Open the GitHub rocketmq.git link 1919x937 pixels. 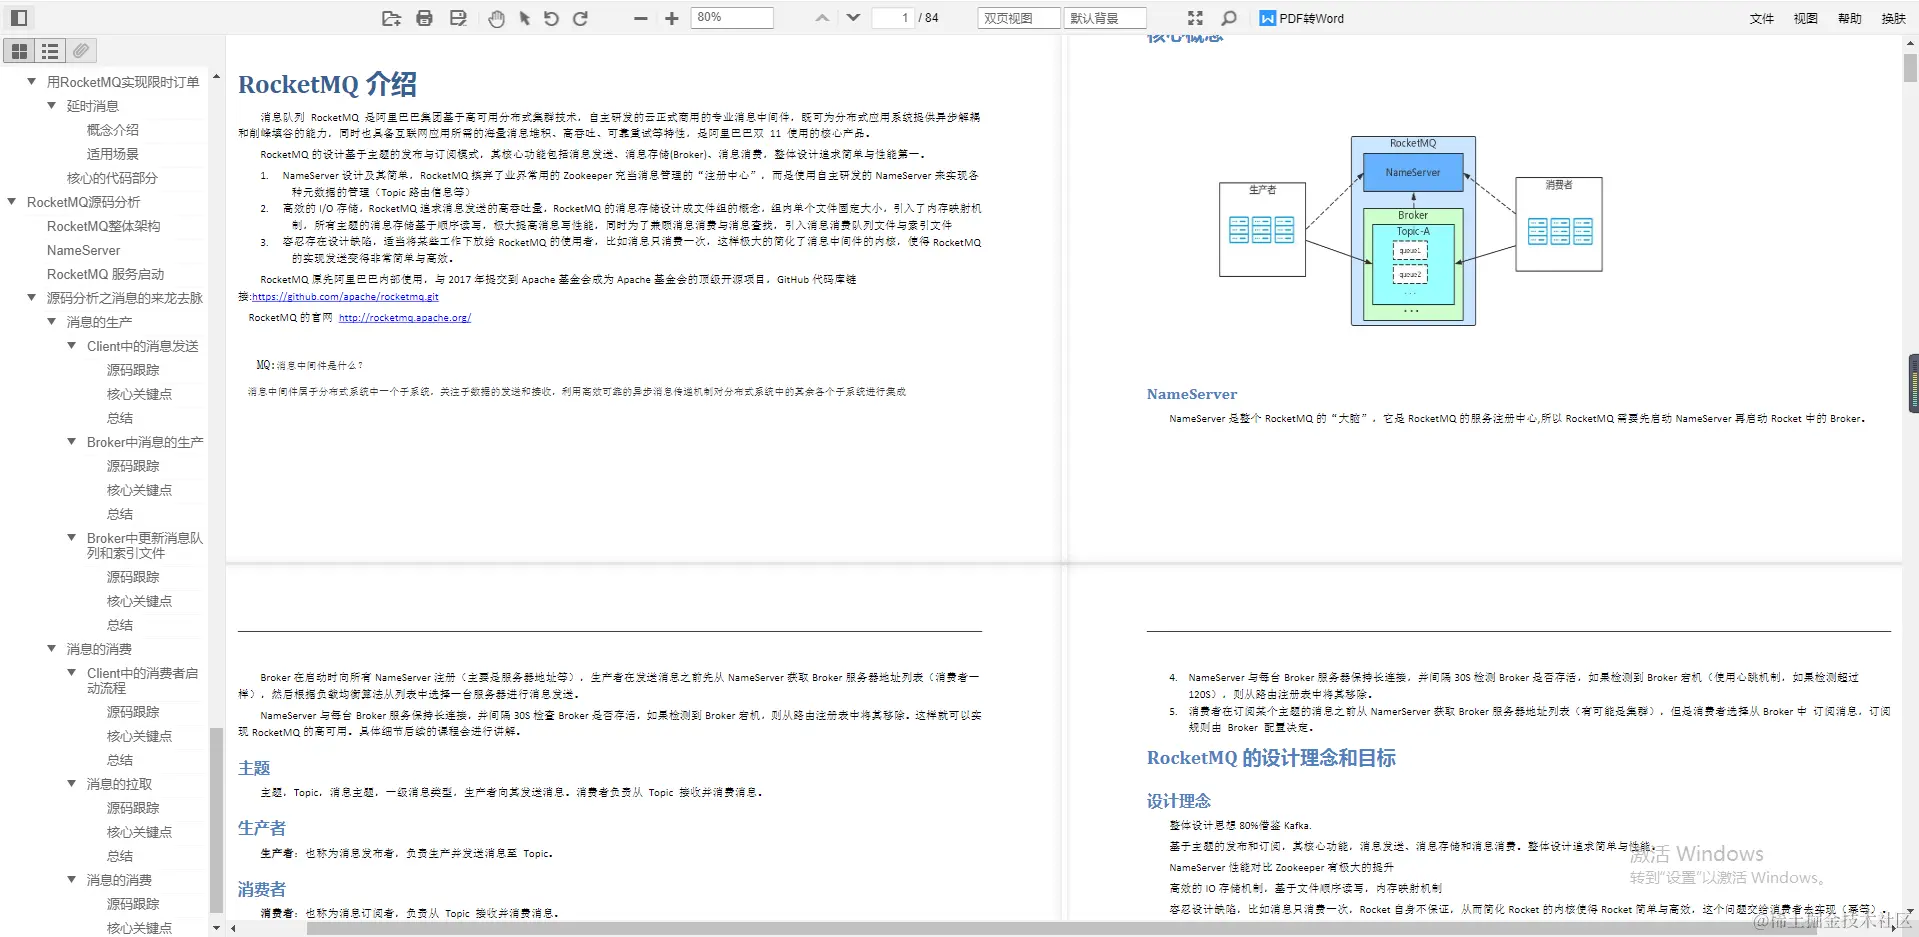coord(345,297)
